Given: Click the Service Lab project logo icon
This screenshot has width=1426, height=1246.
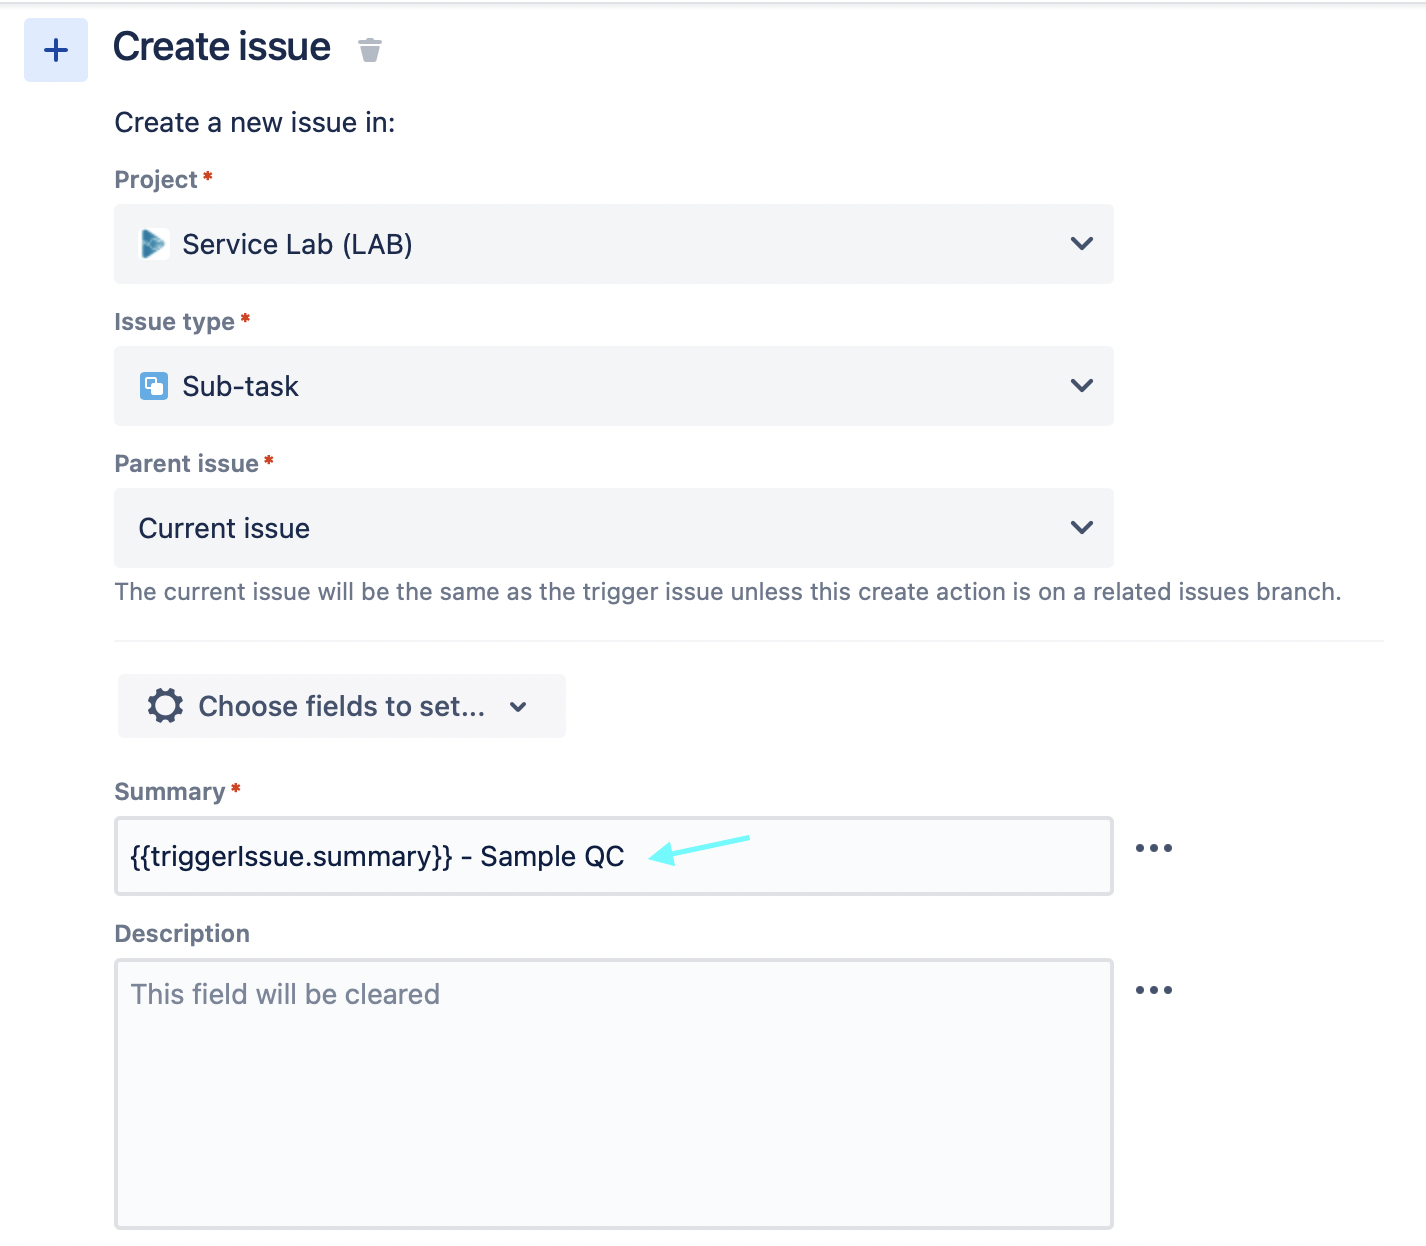Looking at the screenshot, I should (153, 244).
